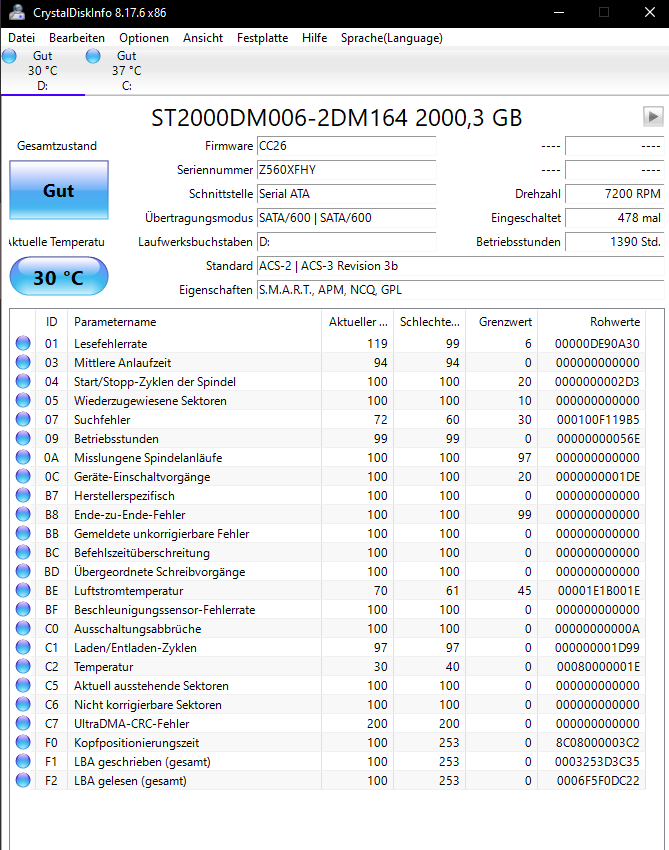Click the Betriebsstunden value 1390 Std.
The image size is (669, 850).
[615, 241]
